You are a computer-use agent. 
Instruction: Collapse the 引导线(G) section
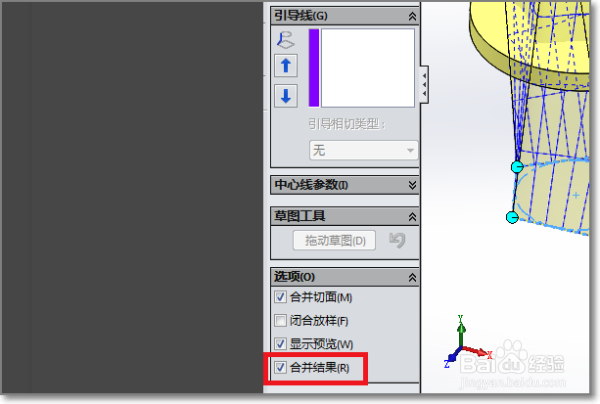click(412, 16)
